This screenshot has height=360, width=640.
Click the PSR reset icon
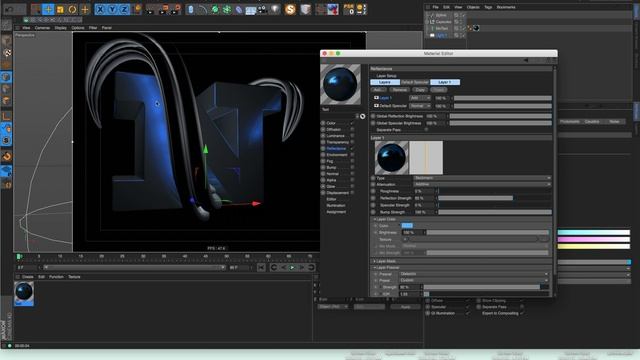point(349,9)
